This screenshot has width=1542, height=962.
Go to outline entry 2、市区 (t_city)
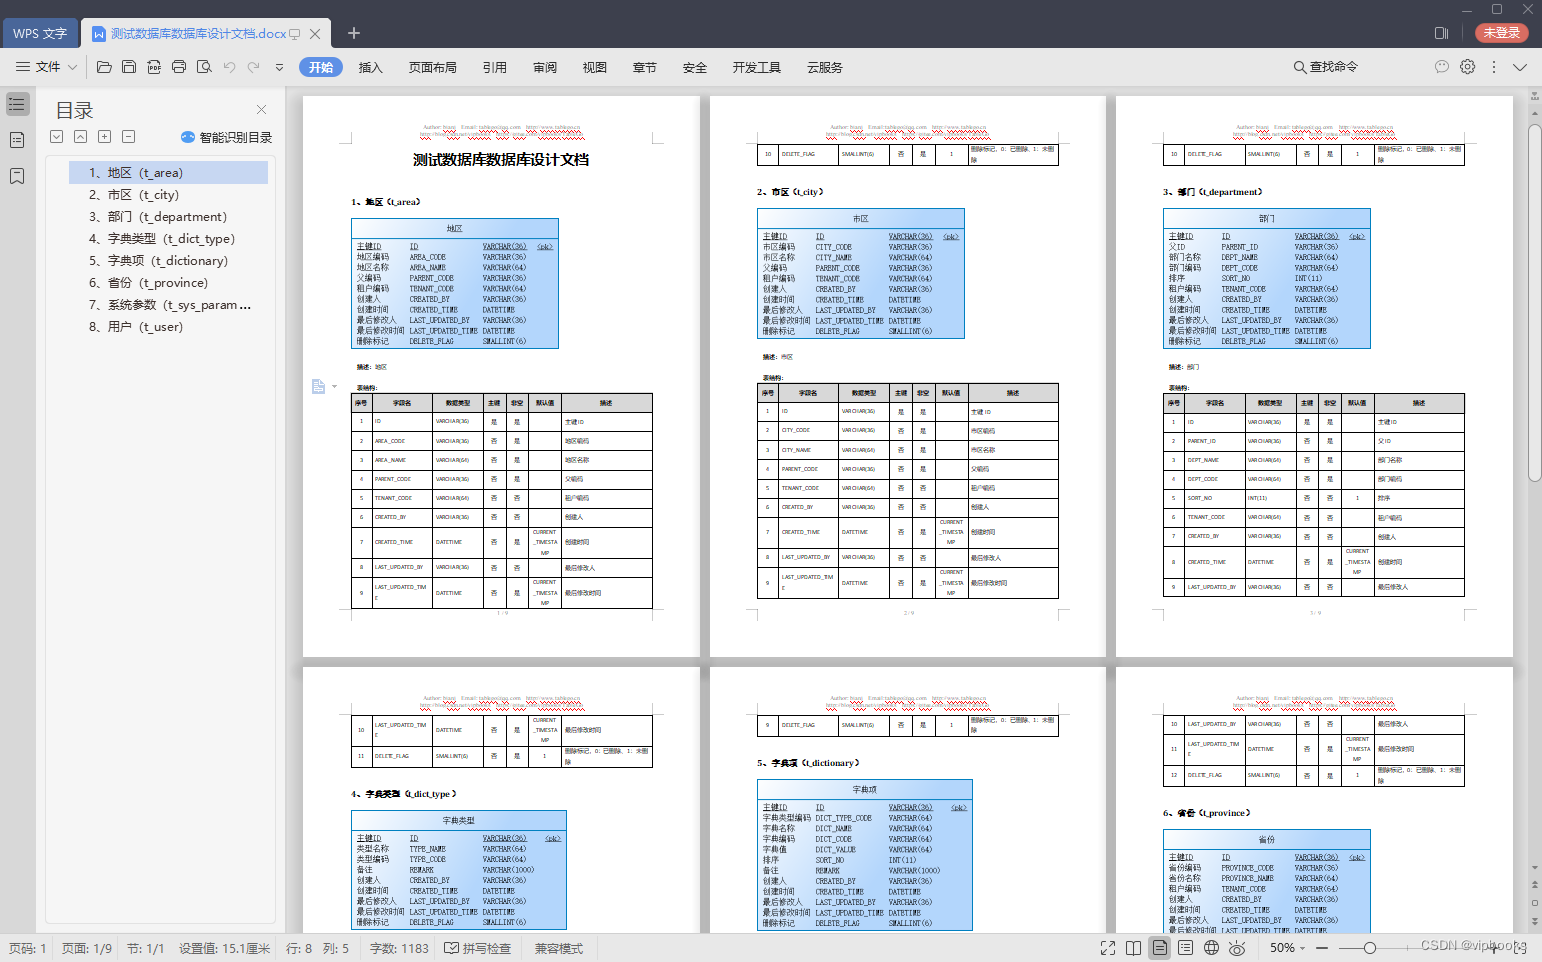(x=168, y=195)
